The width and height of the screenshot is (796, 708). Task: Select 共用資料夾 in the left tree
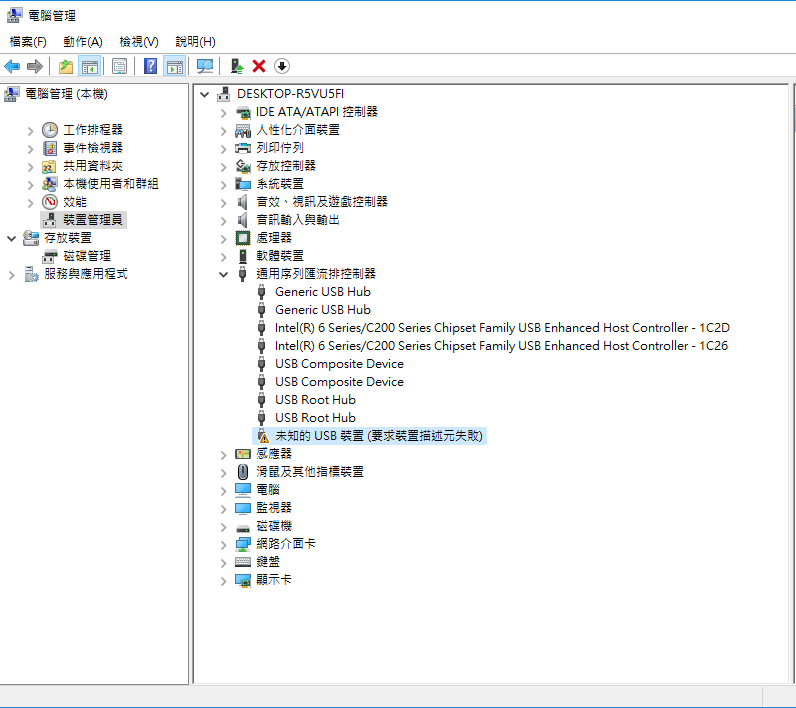click(93, 166)
